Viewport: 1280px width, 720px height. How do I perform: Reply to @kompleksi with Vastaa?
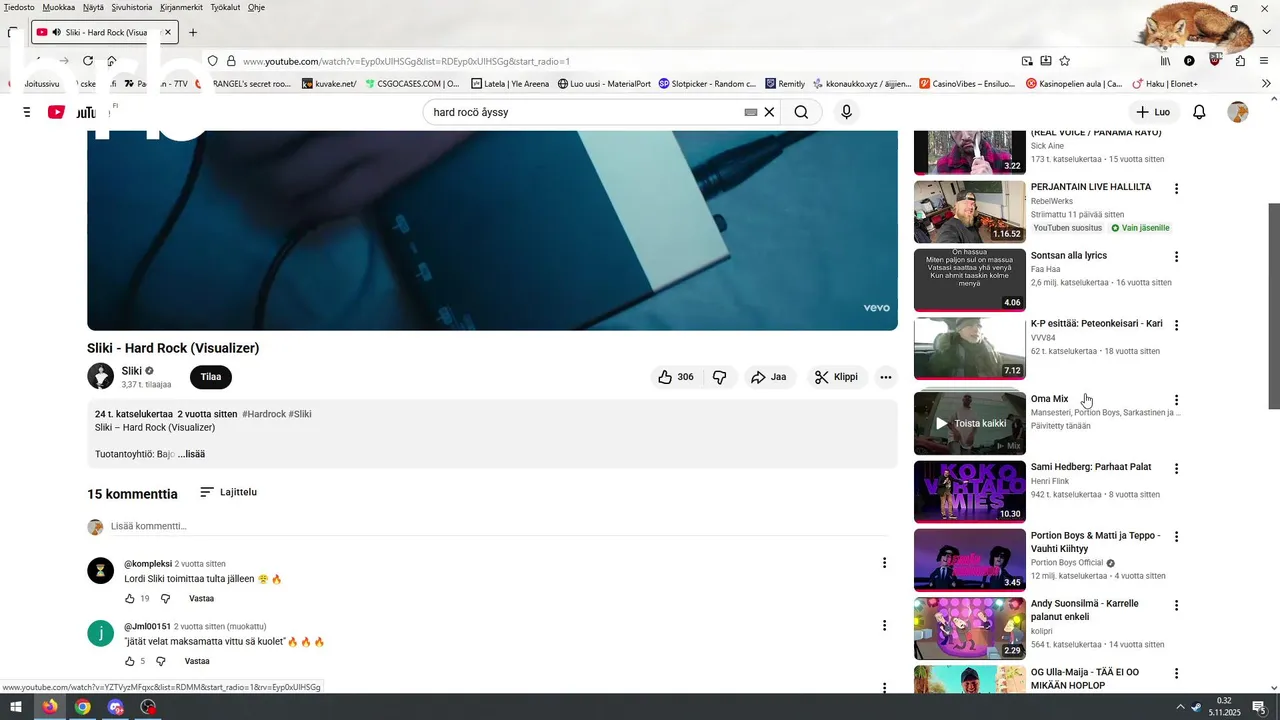[201, 599]
